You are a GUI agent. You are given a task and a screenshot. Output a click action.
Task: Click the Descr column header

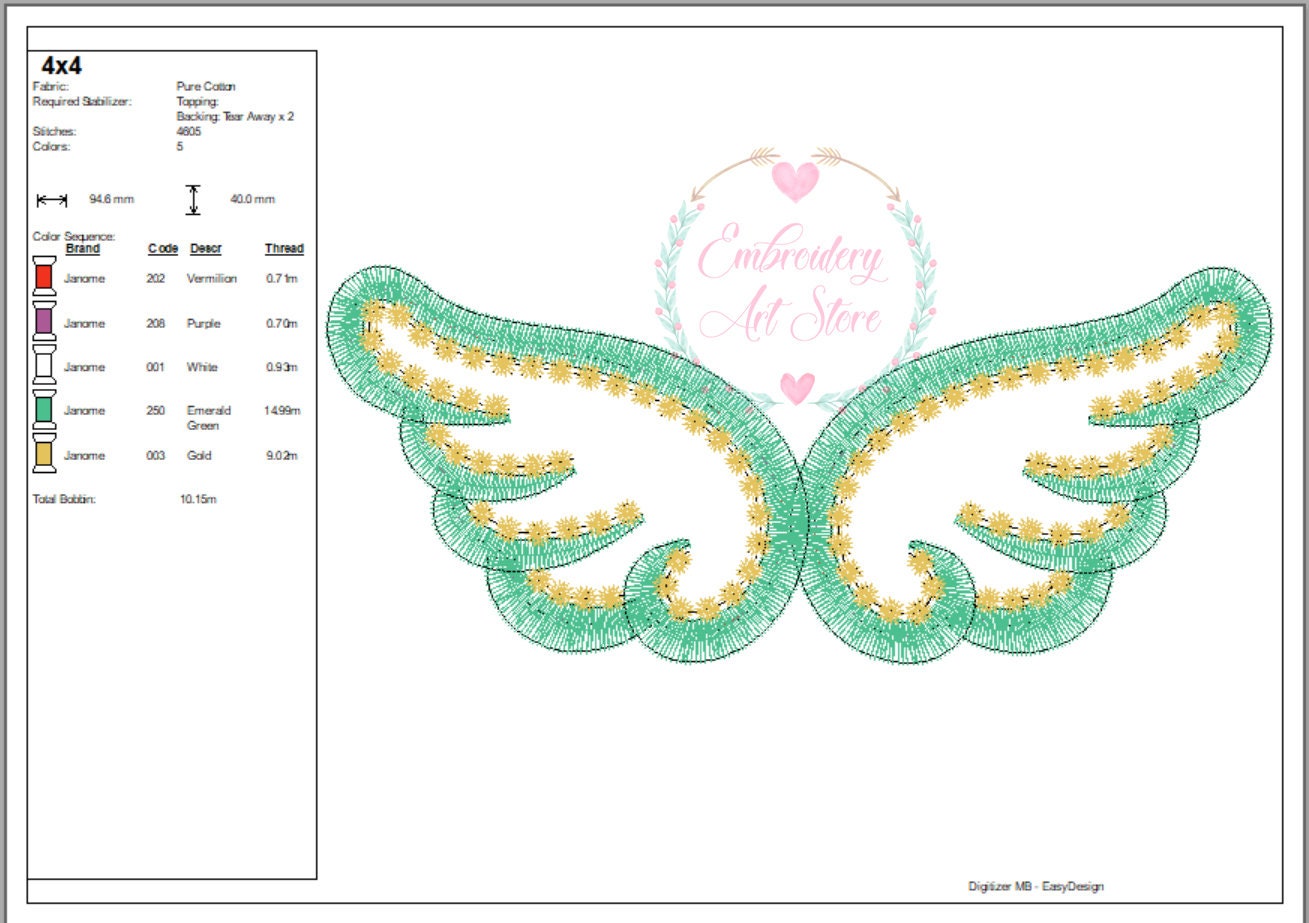pos(204,248)
